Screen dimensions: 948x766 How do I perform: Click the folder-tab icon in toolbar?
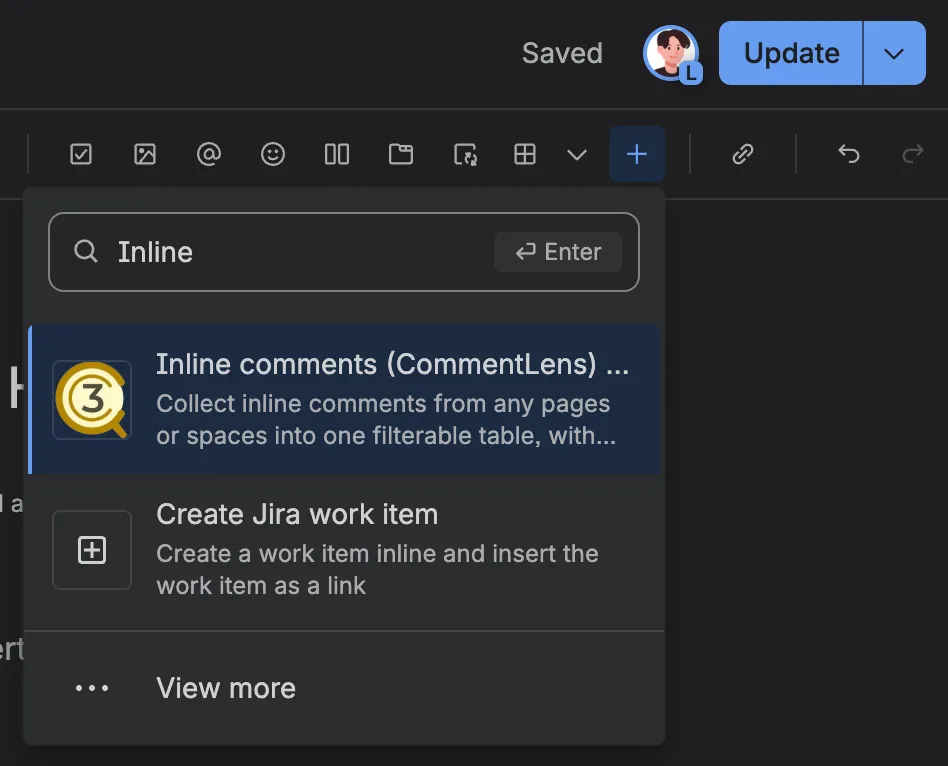click(x=401, y=154)
